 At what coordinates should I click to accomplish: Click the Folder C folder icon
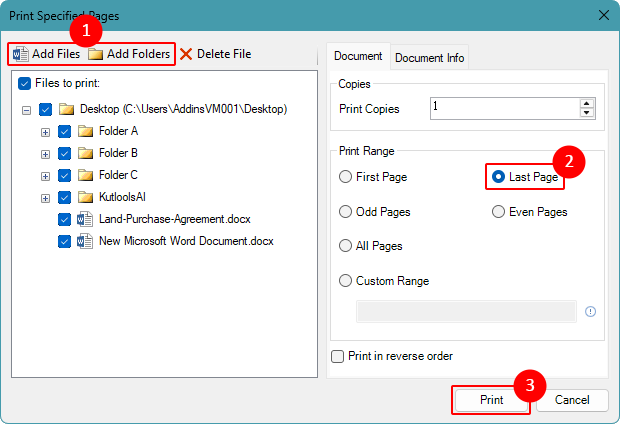tap(85, 175)
